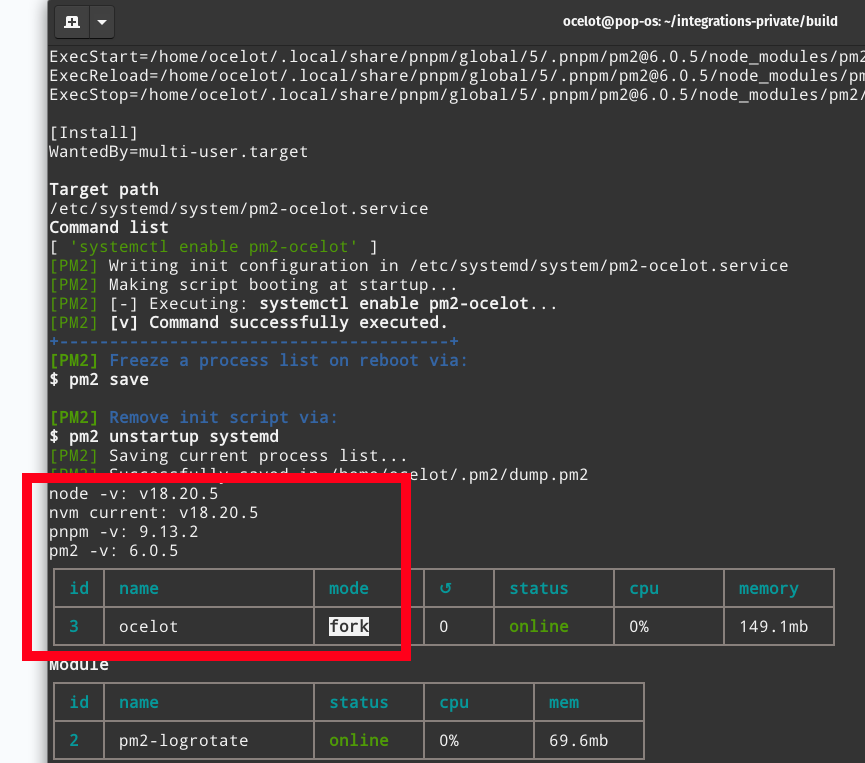Click the line '$ pm2 unstartup systemd'
This screenshot has width=865, height=763.
coord(164,436)
